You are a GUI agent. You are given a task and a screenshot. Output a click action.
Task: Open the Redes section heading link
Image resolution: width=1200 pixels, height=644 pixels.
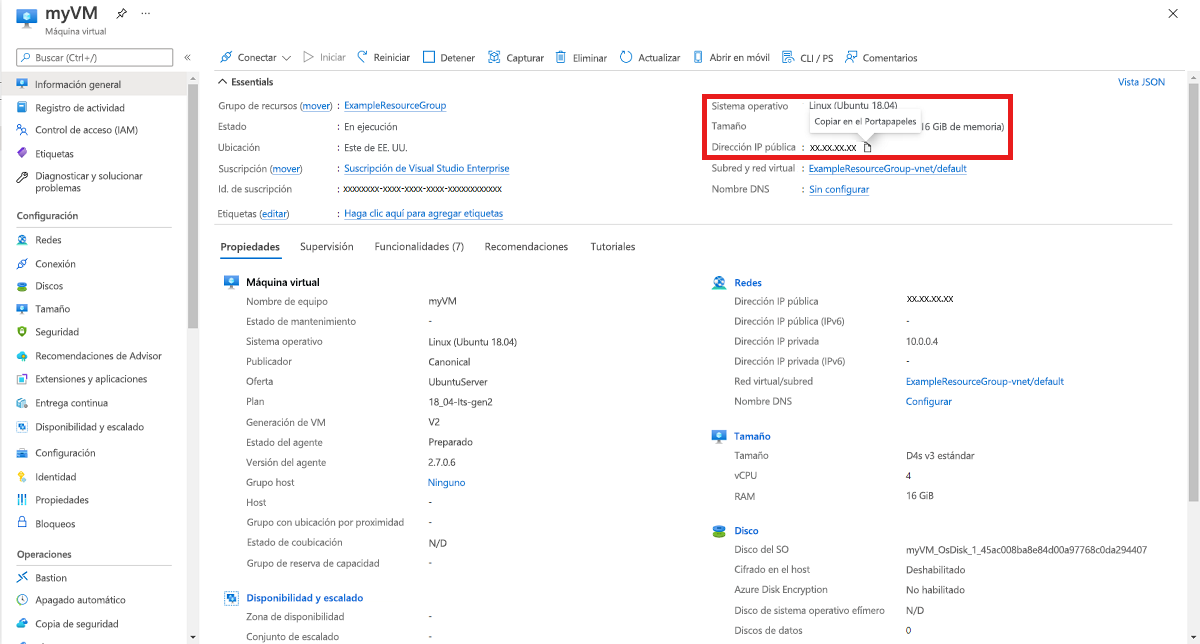point(747,283)
